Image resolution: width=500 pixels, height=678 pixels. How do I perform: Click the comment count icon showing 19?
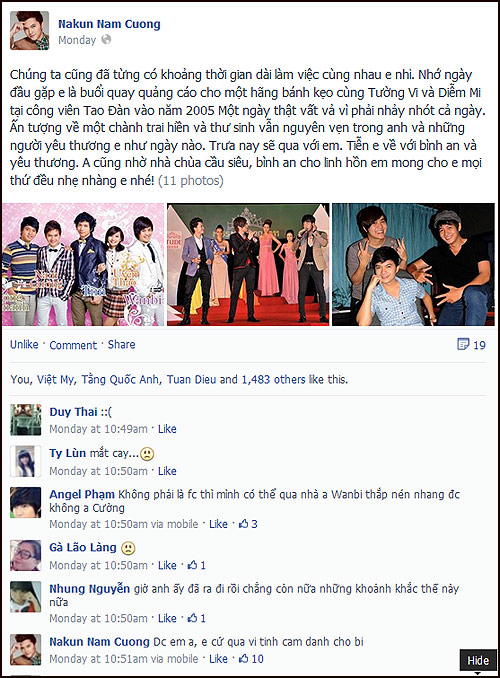click(x=471, y=345)
